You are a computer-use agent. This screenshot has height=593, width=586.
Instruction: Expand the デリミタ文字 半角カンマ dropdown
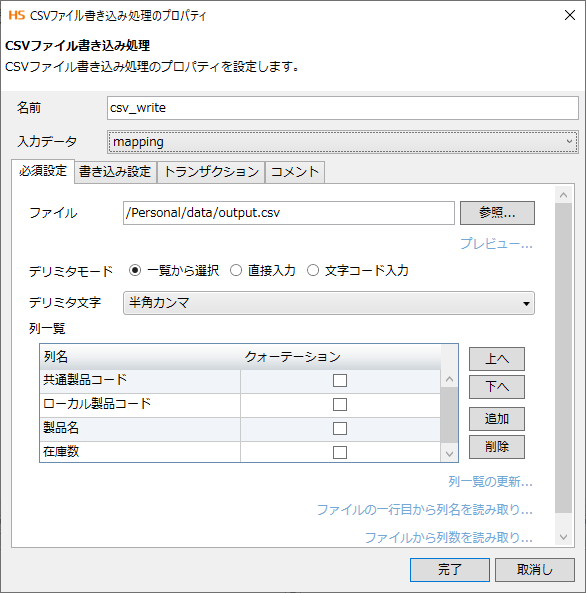pyautogui.click(x=329, y=303)
